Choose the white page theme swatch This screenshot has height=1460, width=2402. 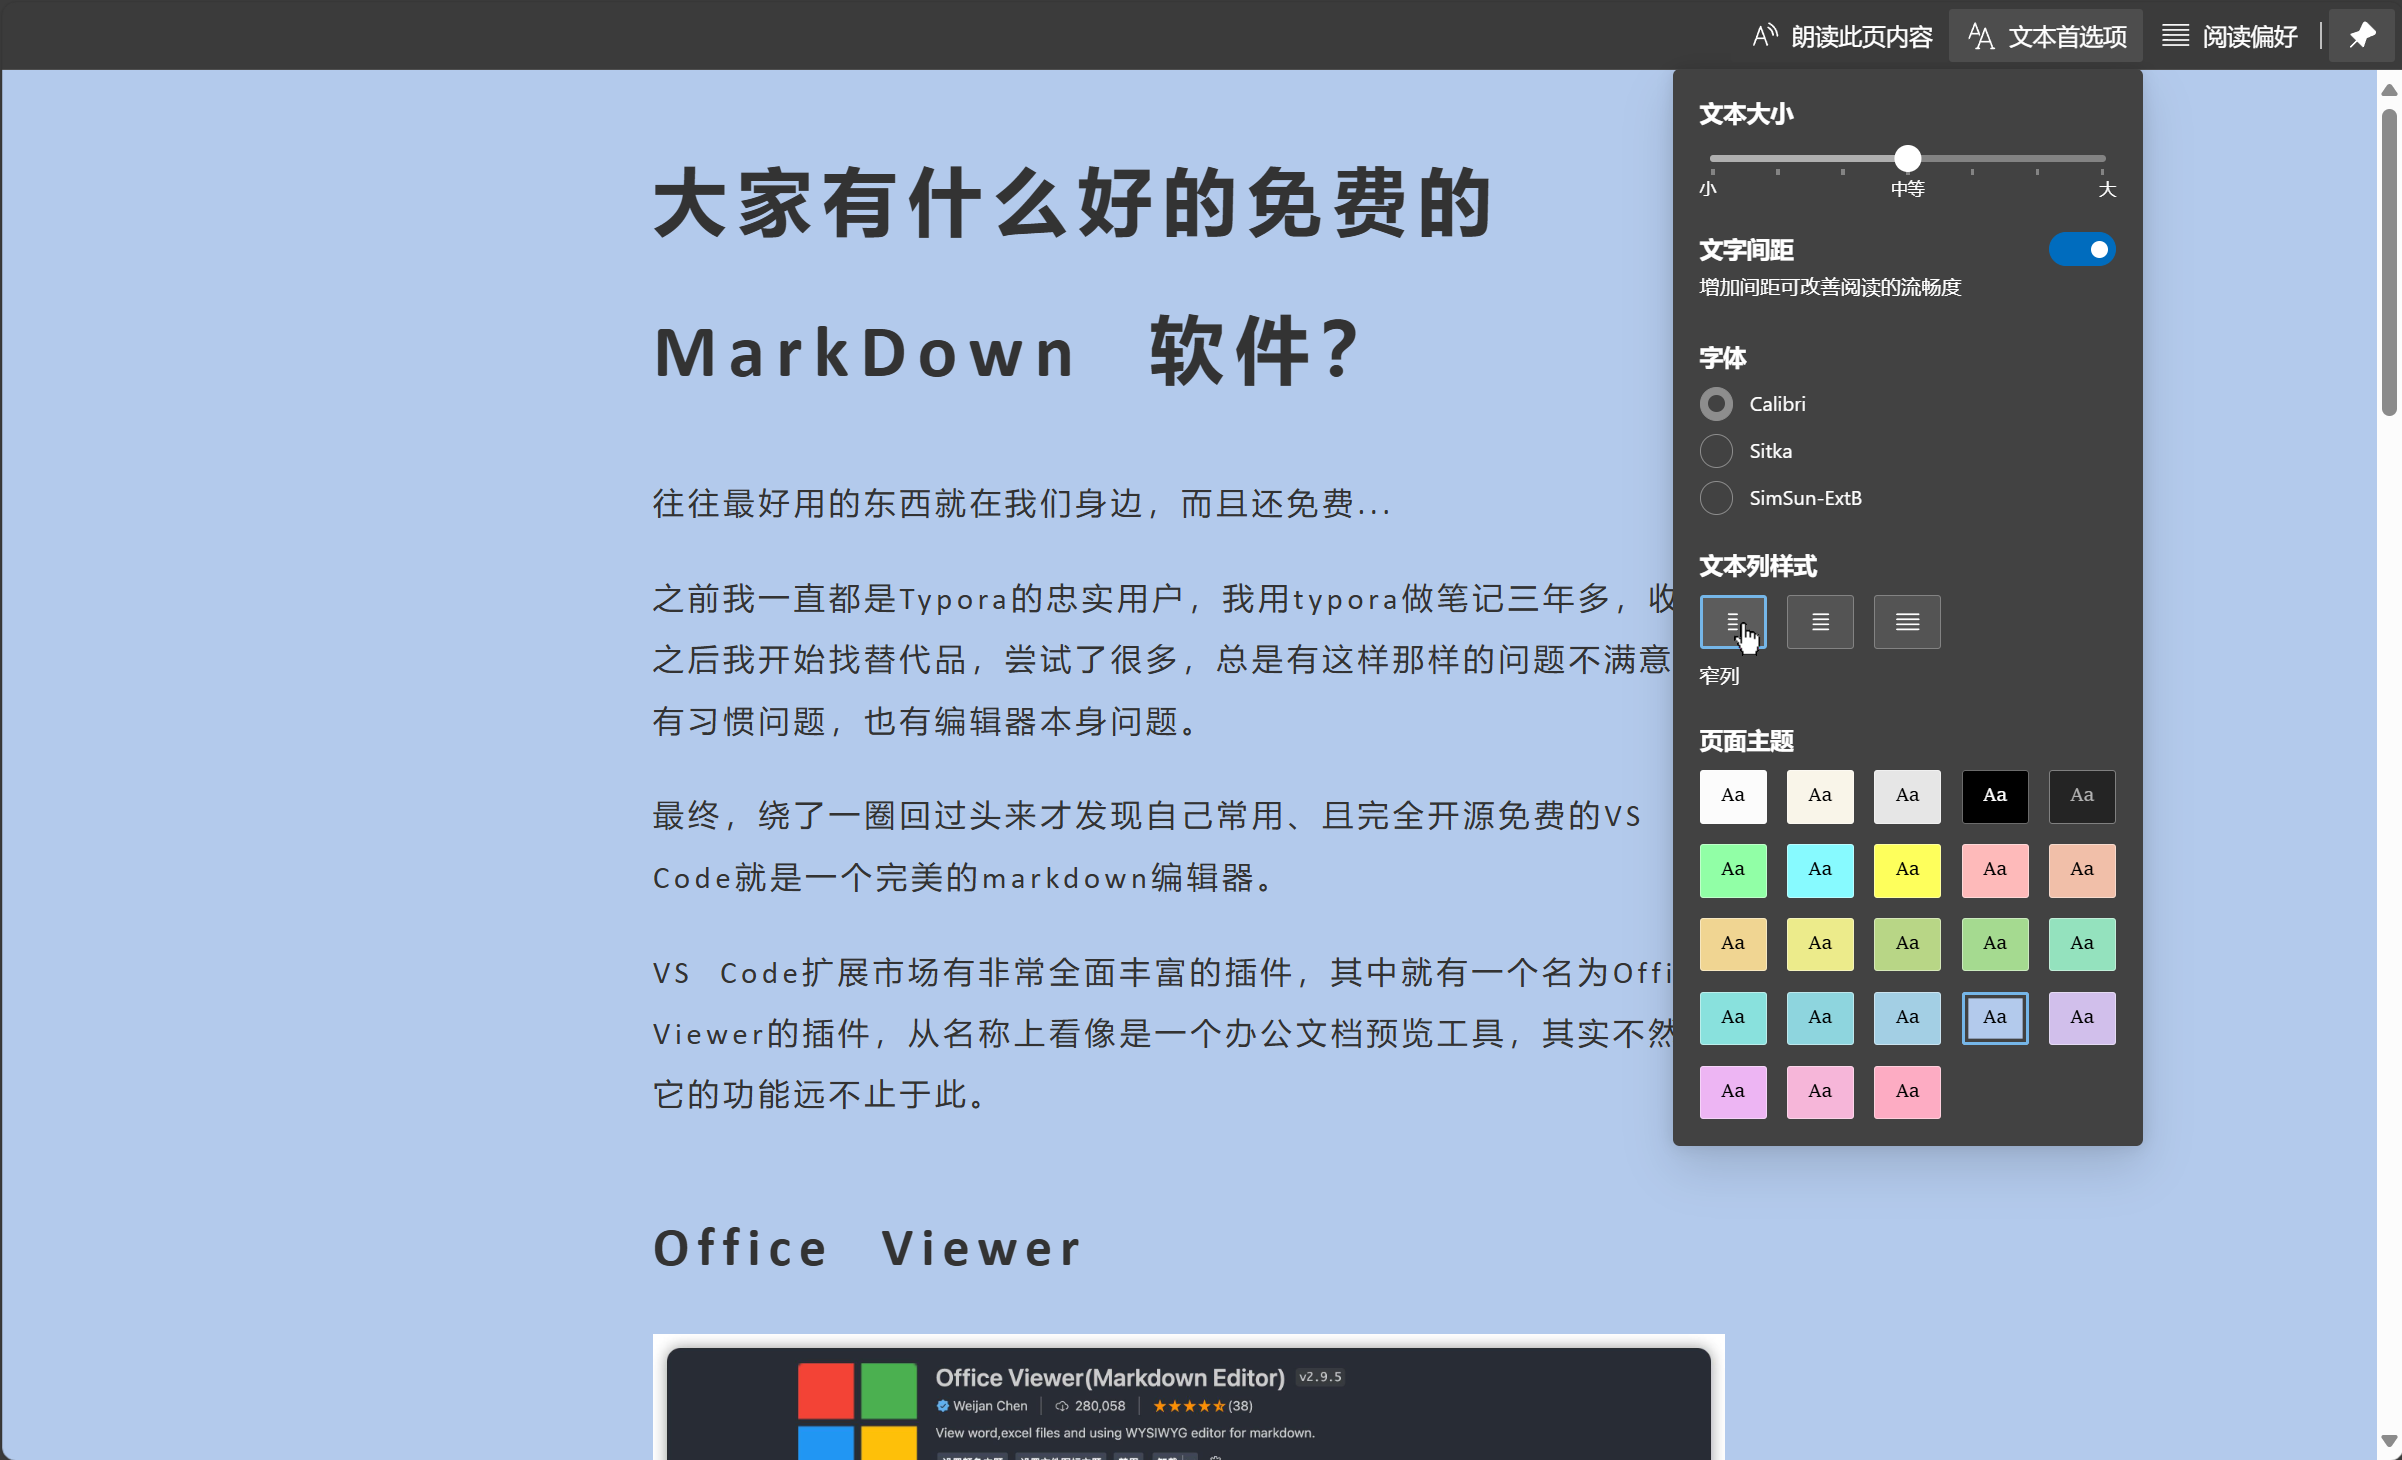click(x=1732, y=796)
